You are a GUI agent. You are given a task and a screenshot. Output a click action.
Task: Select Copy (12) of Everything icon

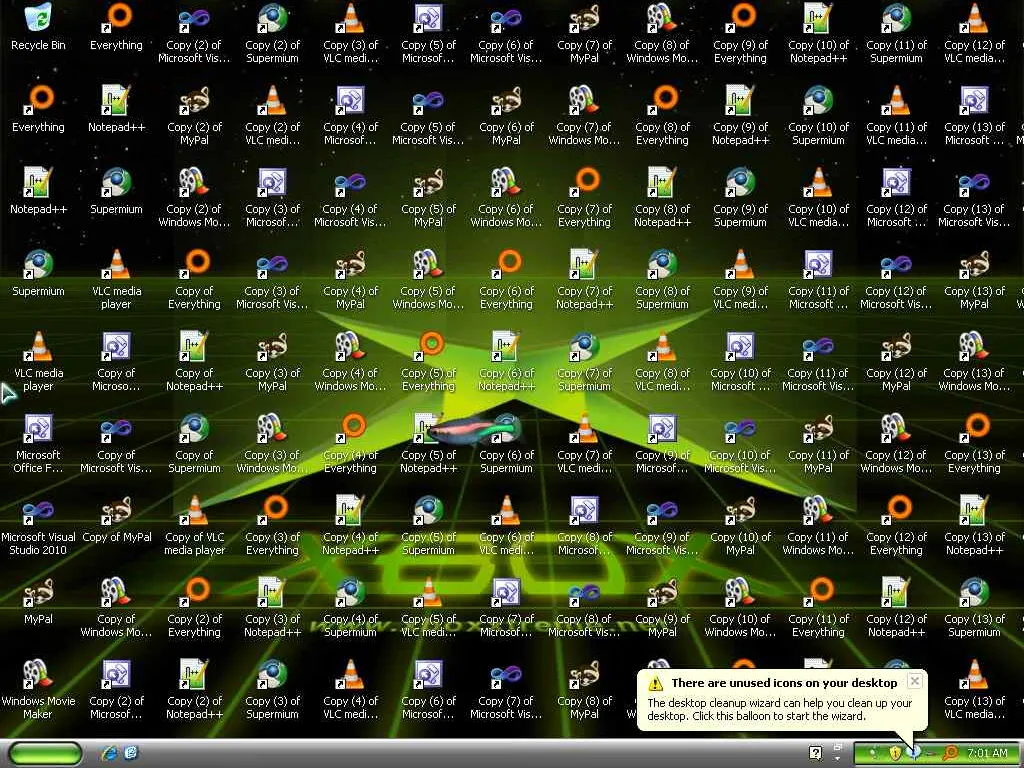(897, 525)
